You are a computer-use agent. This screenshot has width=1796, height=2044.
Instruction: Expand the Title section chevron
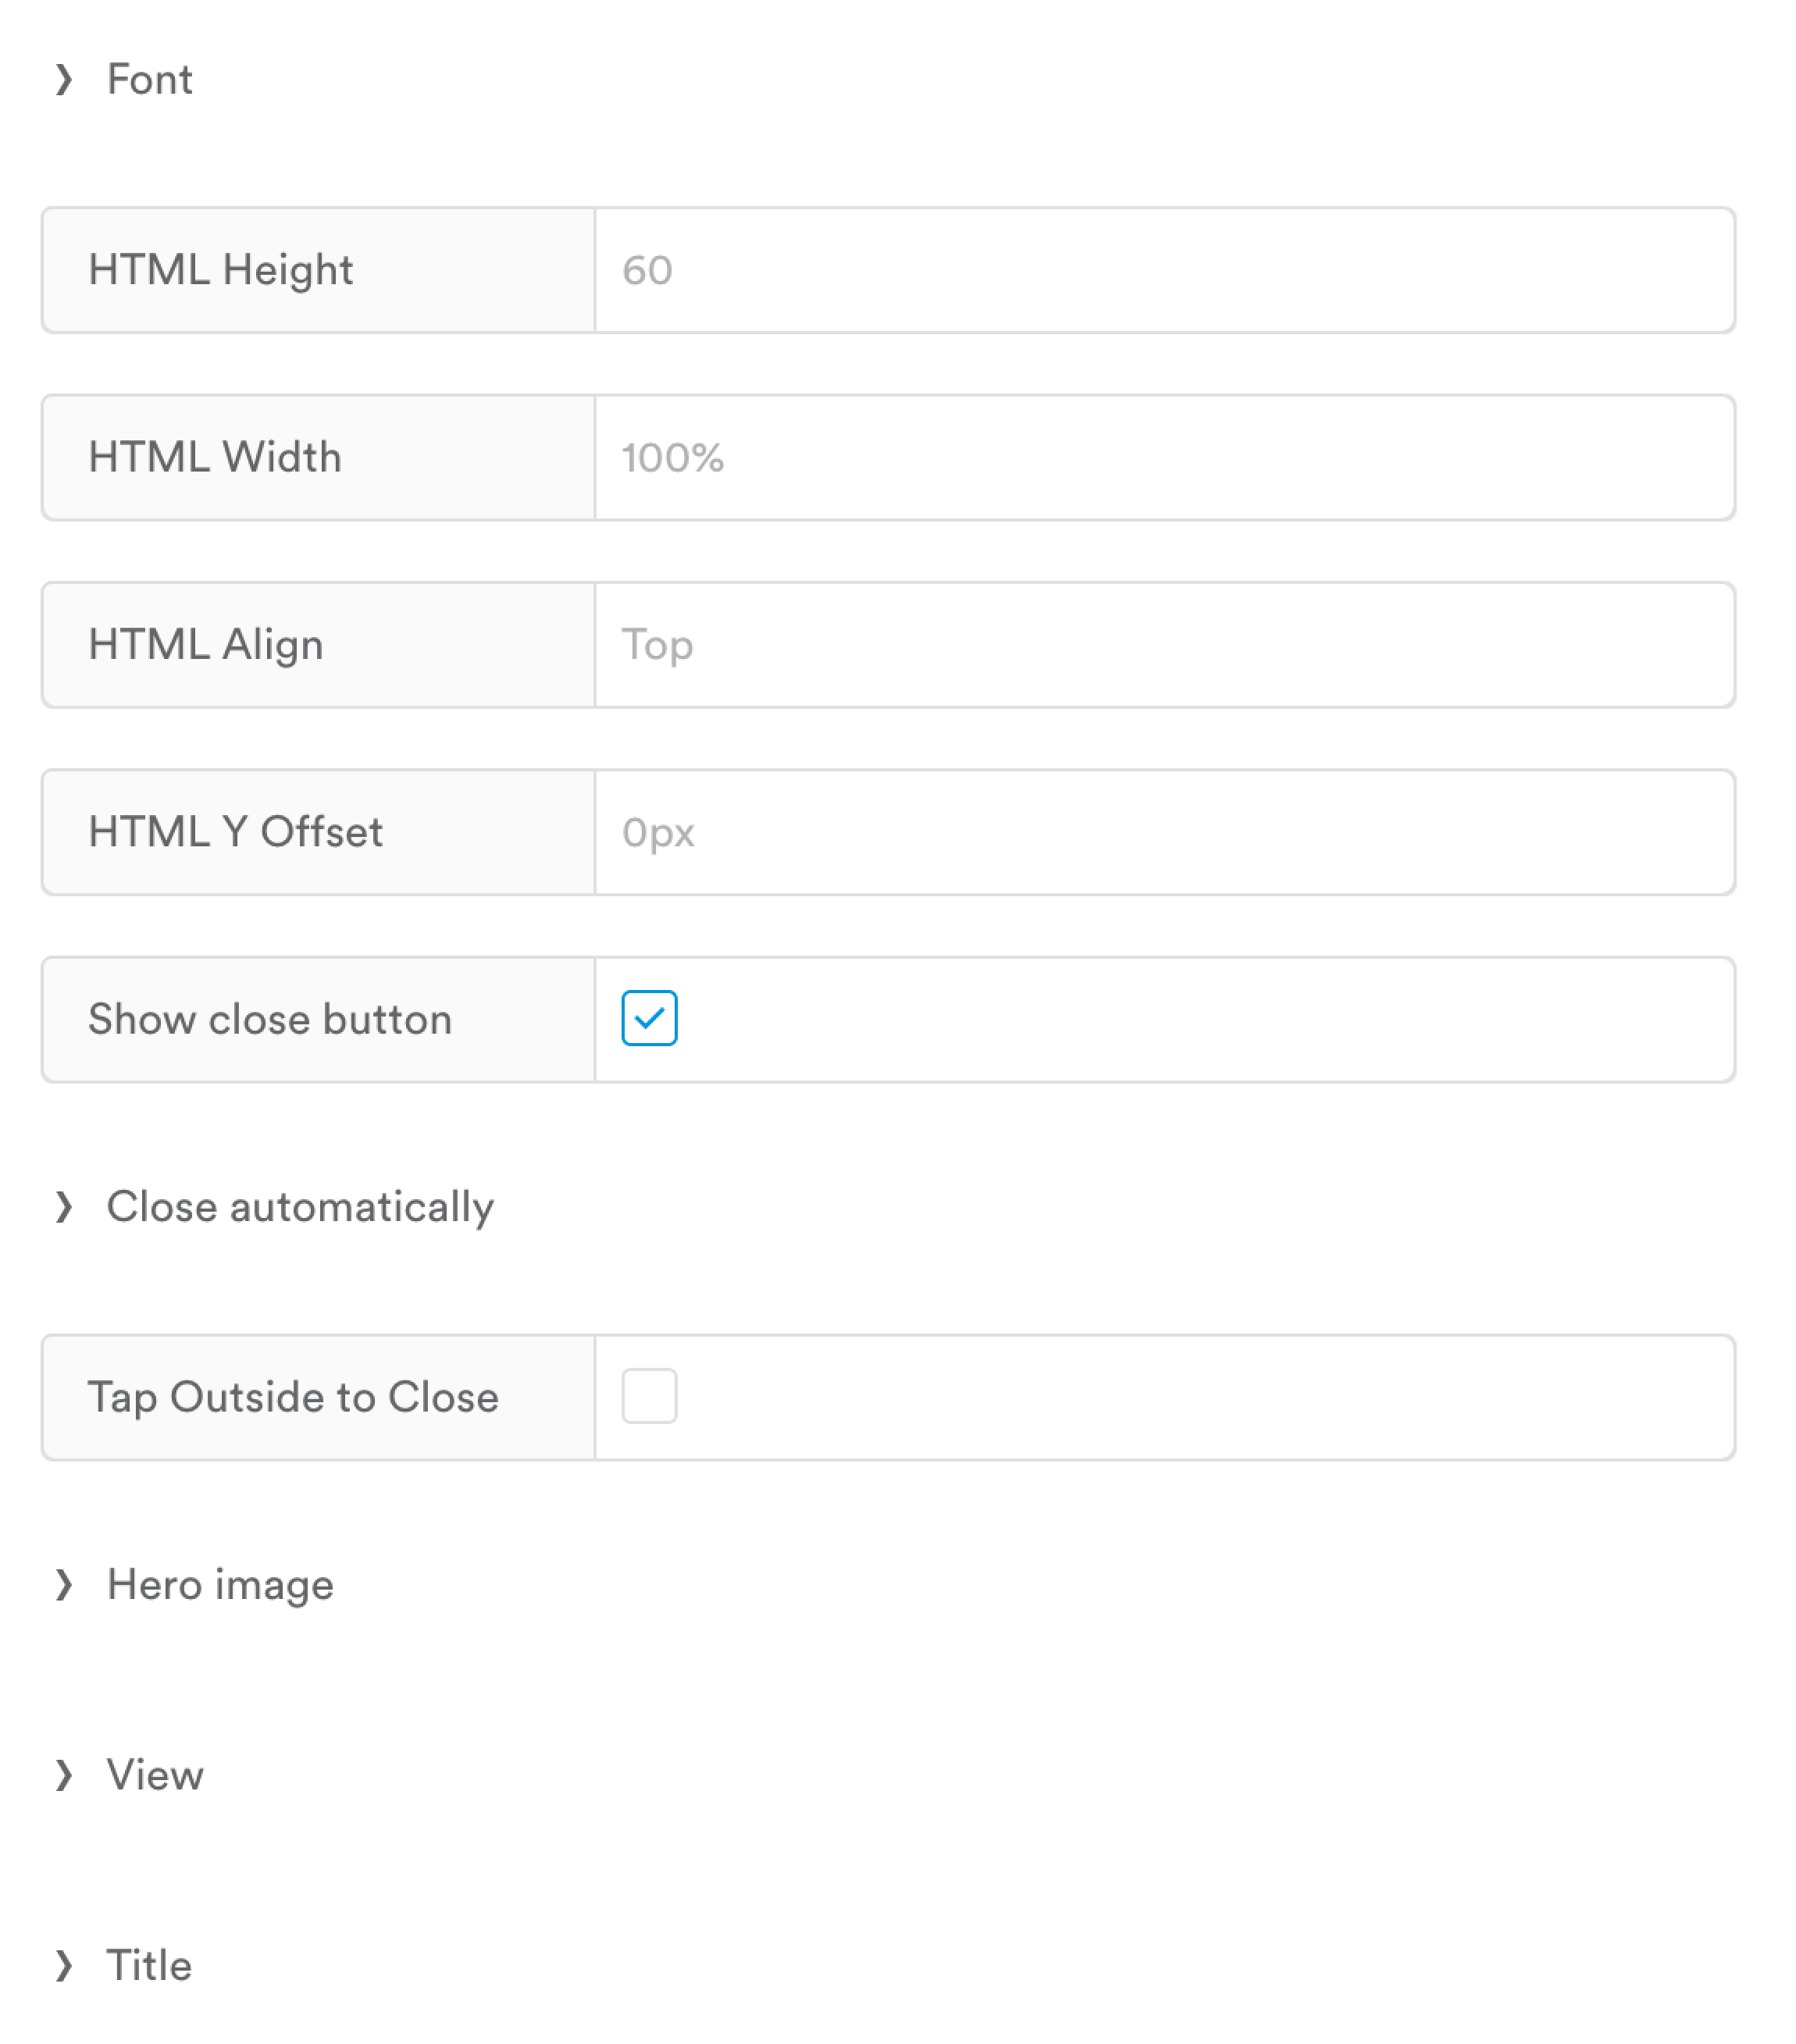click(x=64, y=1965)
